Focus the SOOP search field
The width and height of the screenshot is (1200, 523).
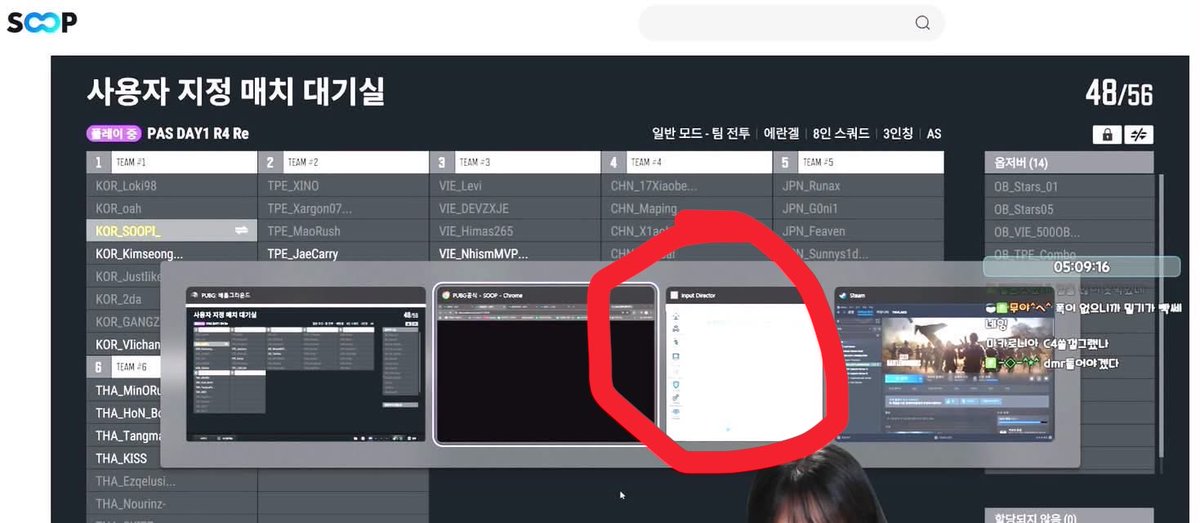pyautogui.click(x=791, y=23)
